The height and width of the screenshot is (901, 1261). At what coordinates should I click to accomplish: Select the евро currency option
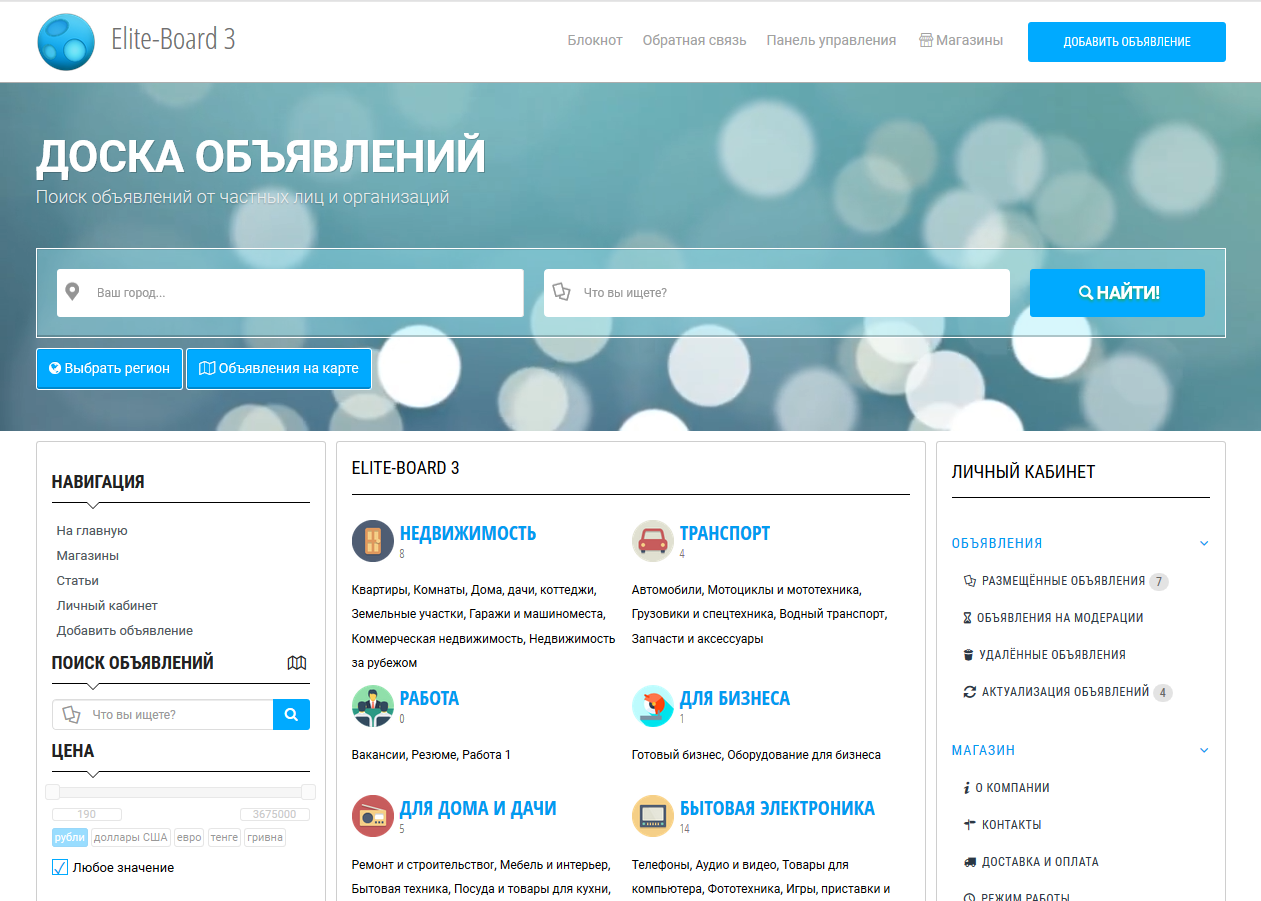[188, 838]
